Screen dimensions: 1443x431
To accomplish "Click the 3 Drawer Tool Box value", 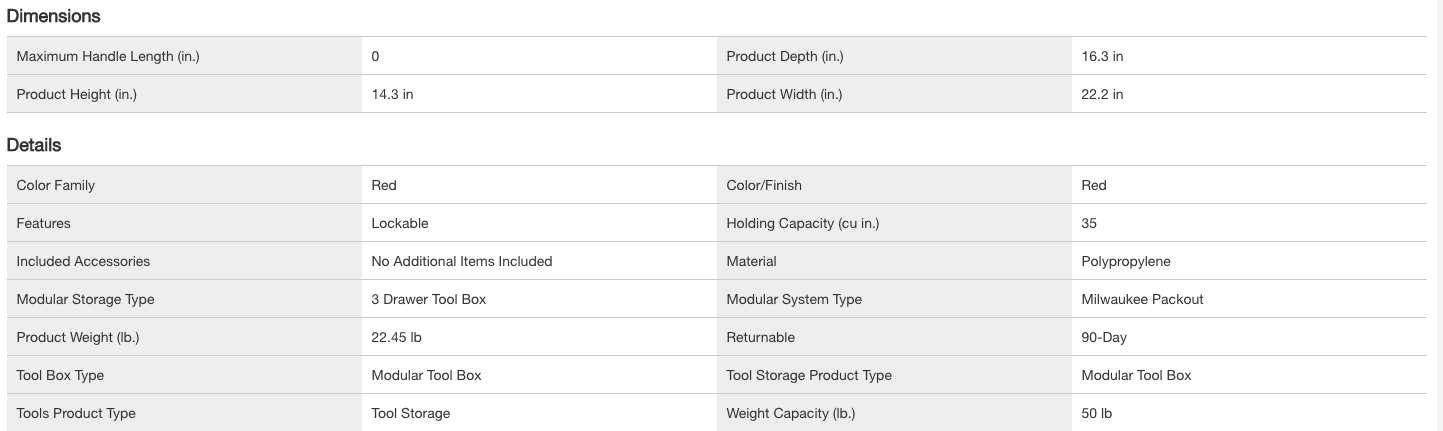I will (x=428, y=299).
